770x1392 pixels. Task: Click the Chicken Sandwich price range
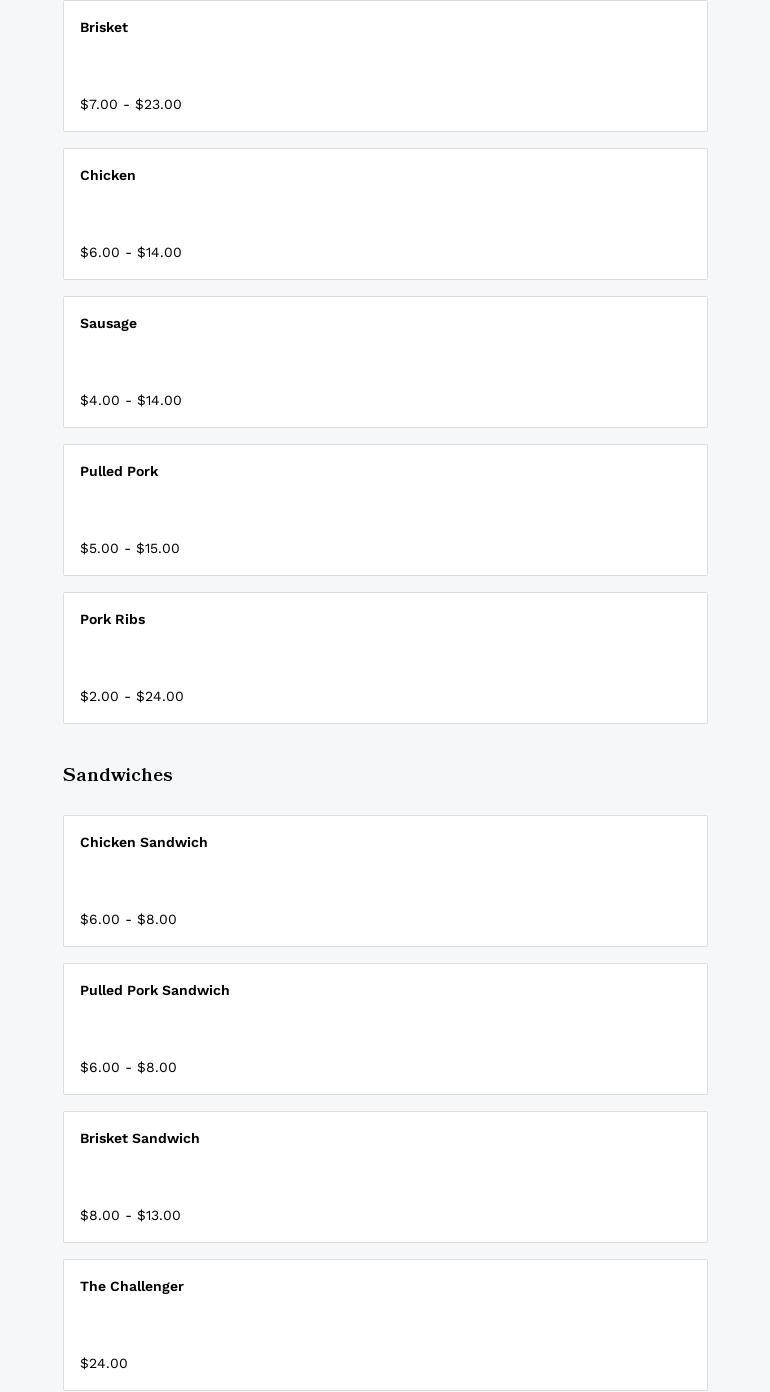tap(128, 920)
